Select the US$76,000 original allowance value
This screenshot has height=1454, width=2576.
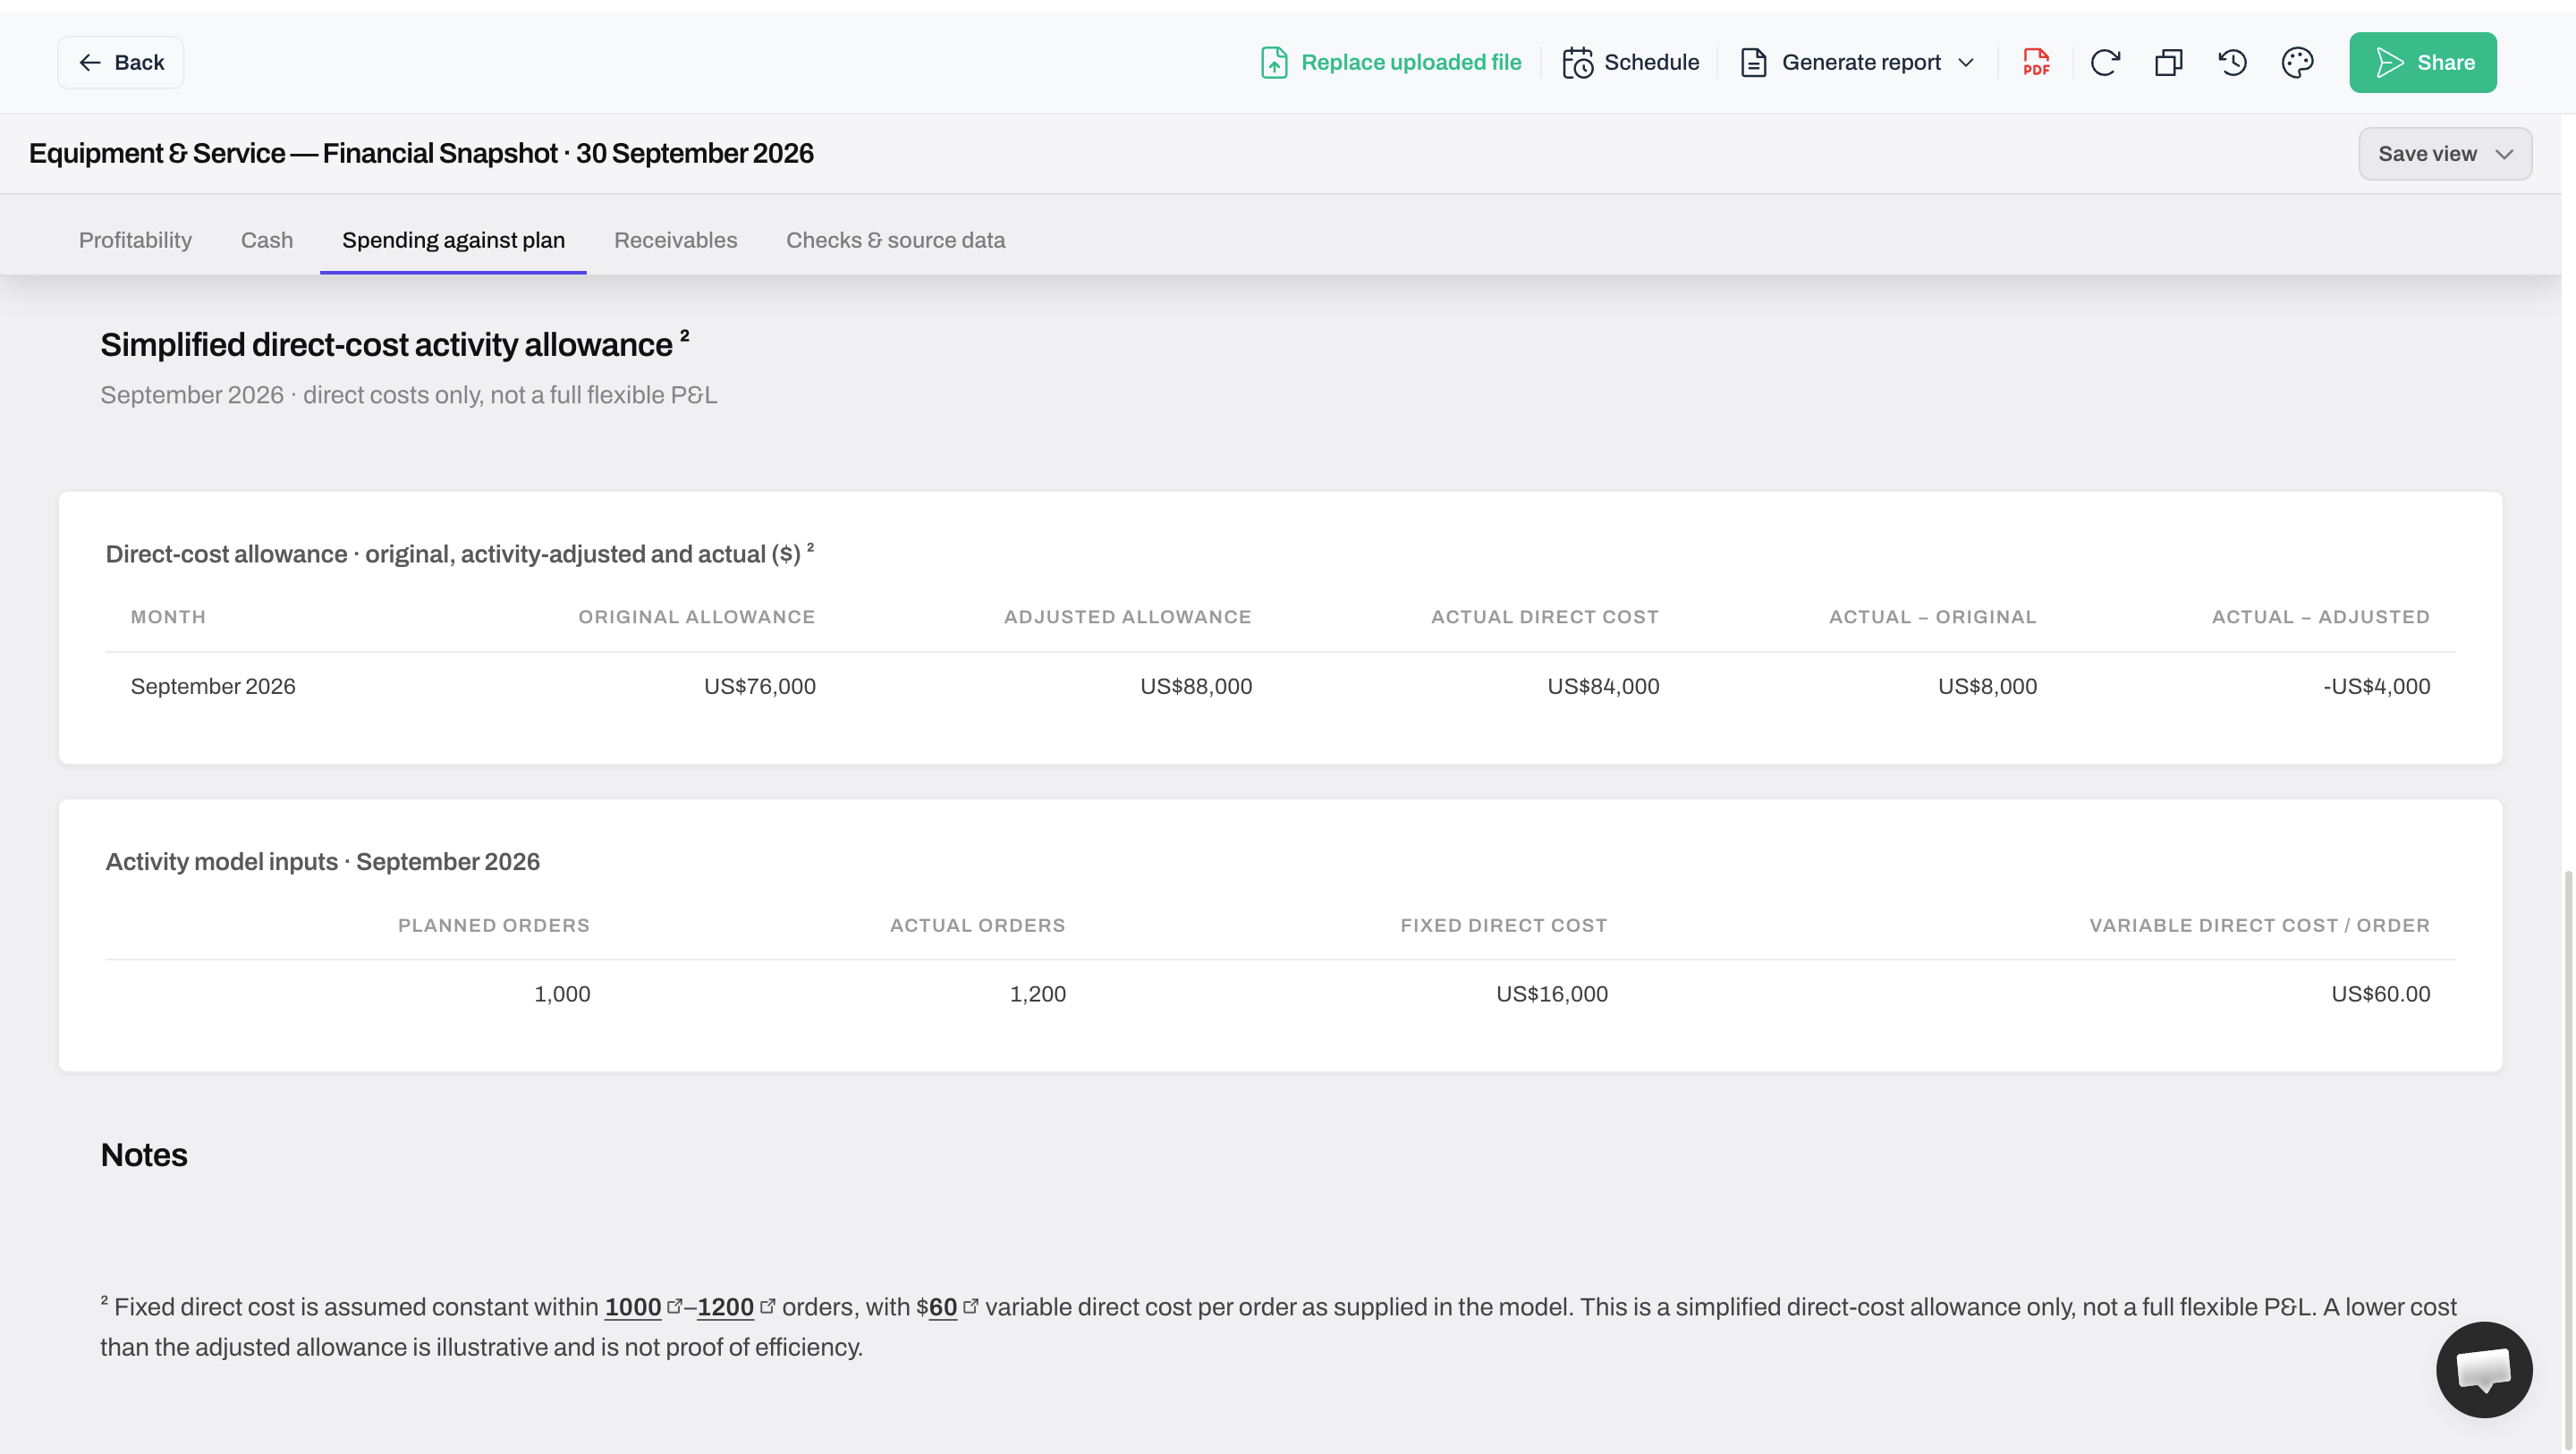tap(759, 686)
